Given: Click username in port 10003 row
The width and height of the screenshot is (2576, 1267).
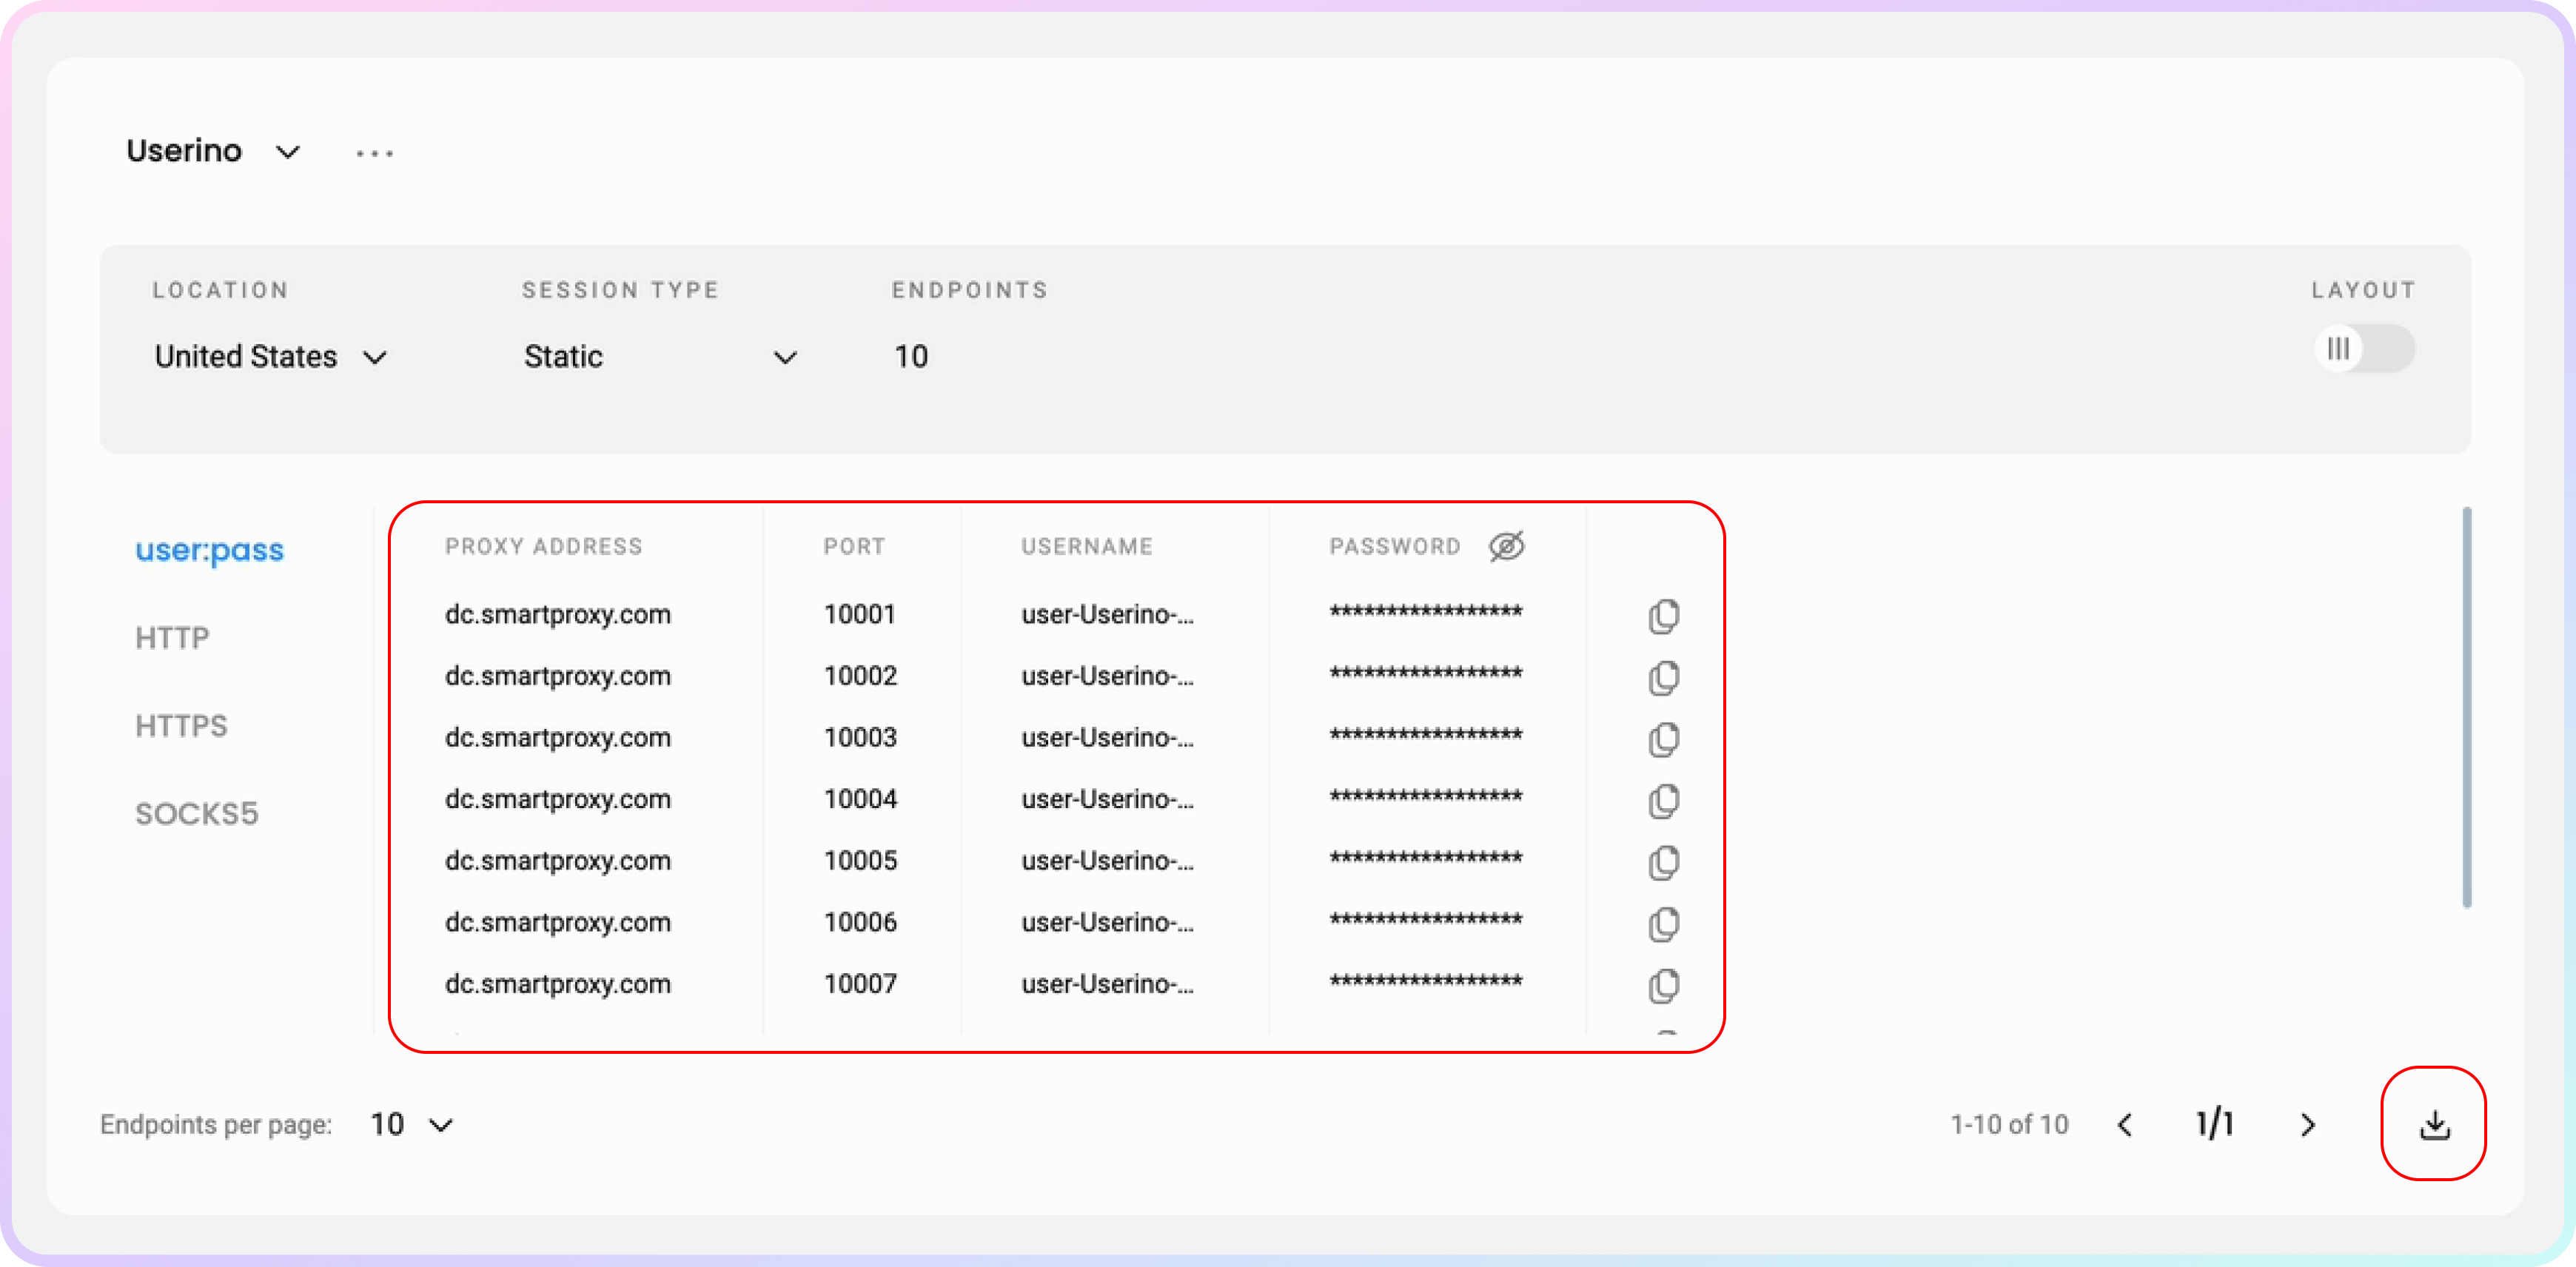Looking at the screenshot, I should 1107,738.
